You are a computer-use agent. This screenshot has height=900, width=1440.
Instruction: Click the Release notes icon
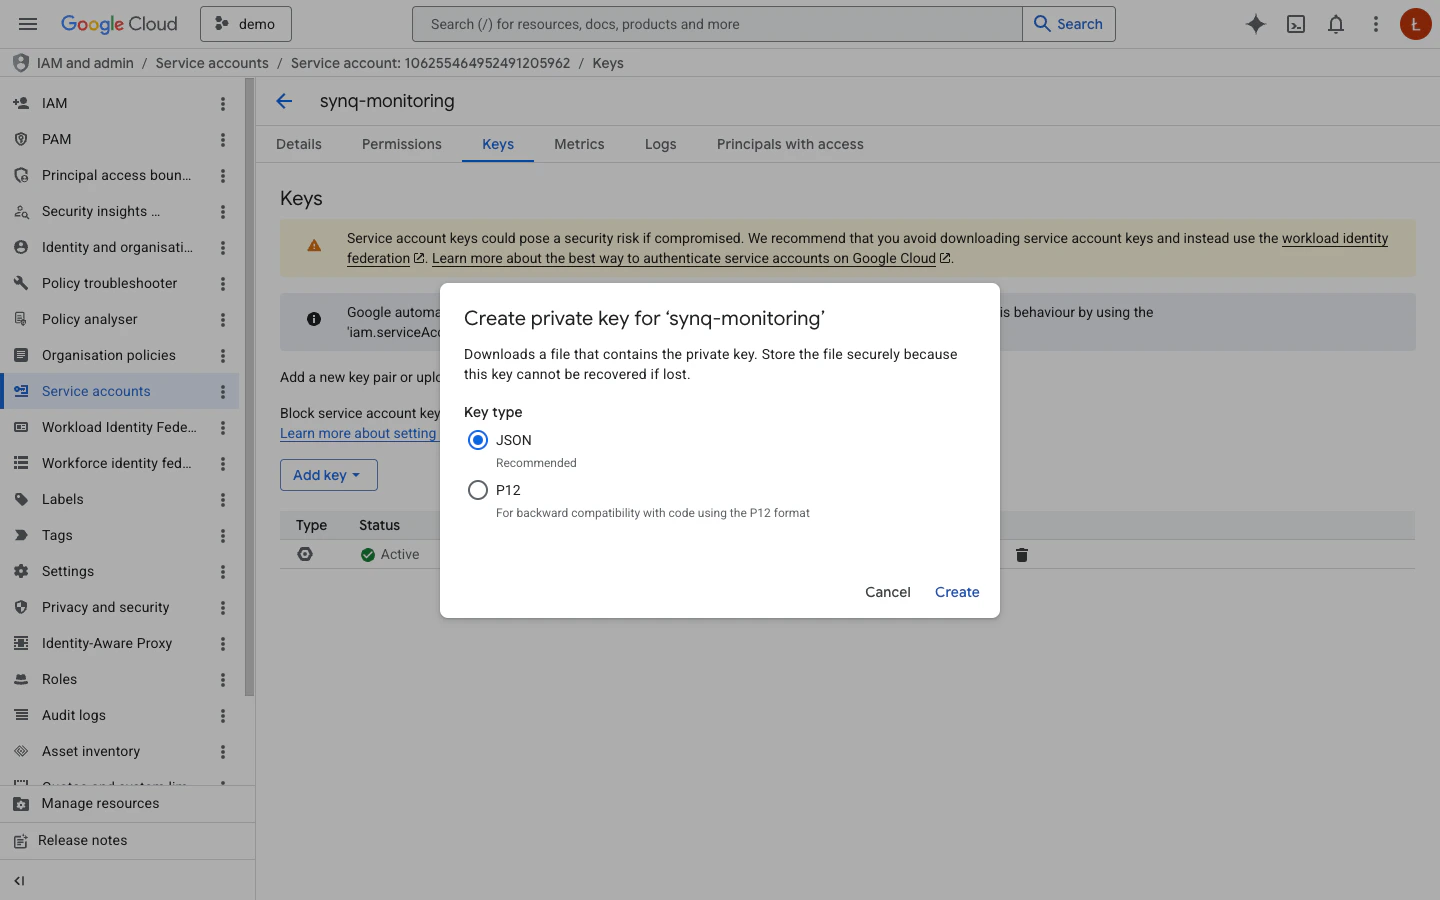click(21, 841)
